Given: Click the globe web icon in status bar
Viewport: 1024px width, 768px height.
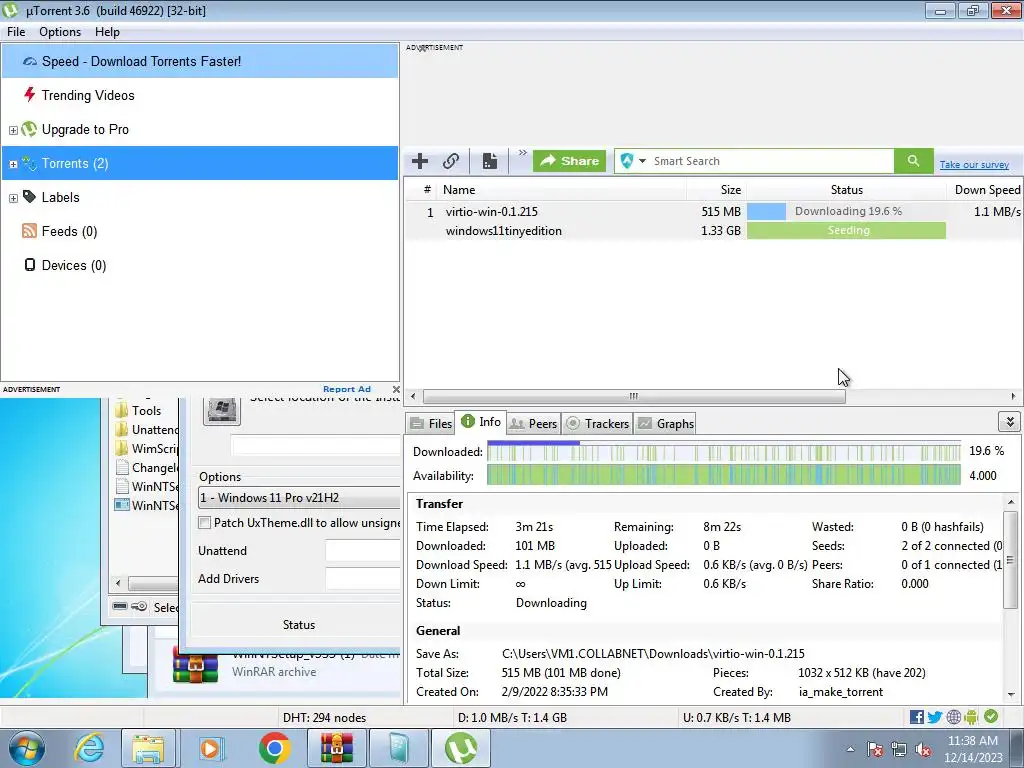Looking at the screenshot, I should point(953,718).
